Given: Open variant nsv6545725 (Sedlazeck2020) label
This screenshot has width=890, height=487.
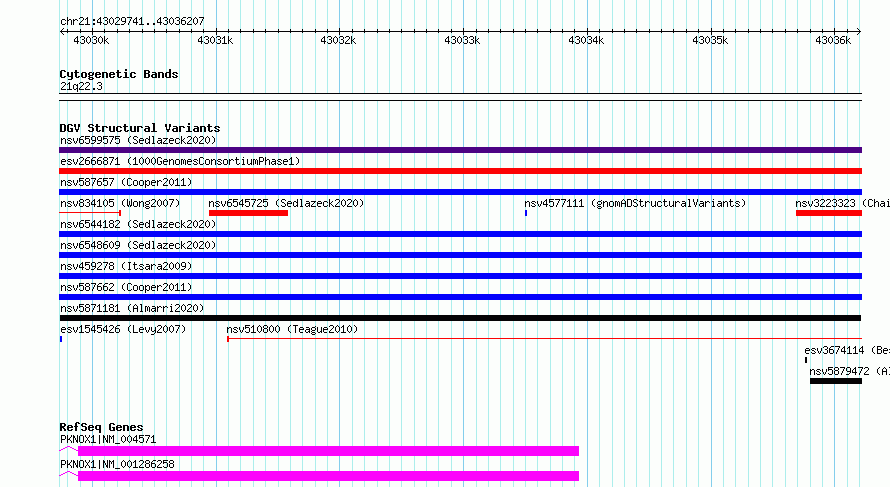Looking at the screenshot, I should [x=286, y=203].
